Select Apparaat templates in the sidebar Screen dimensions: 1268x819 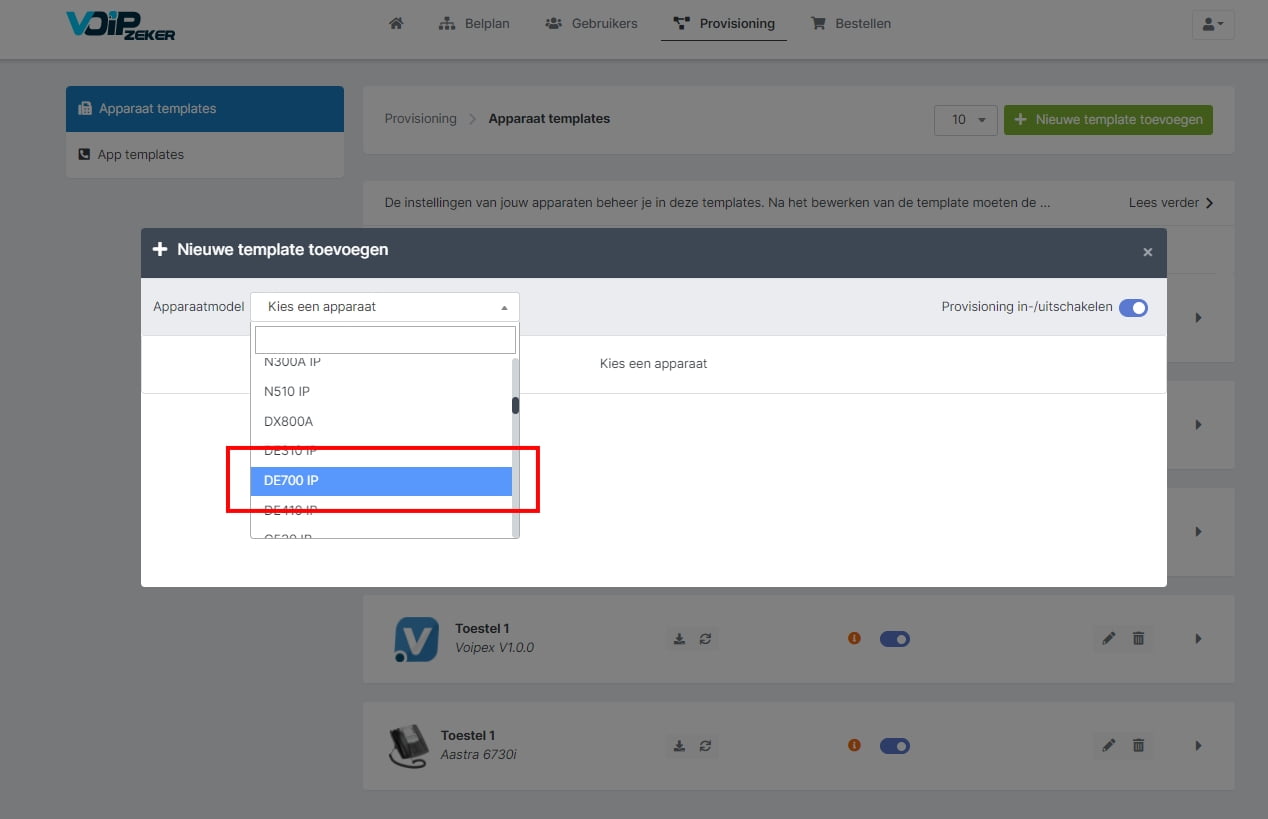205,109
